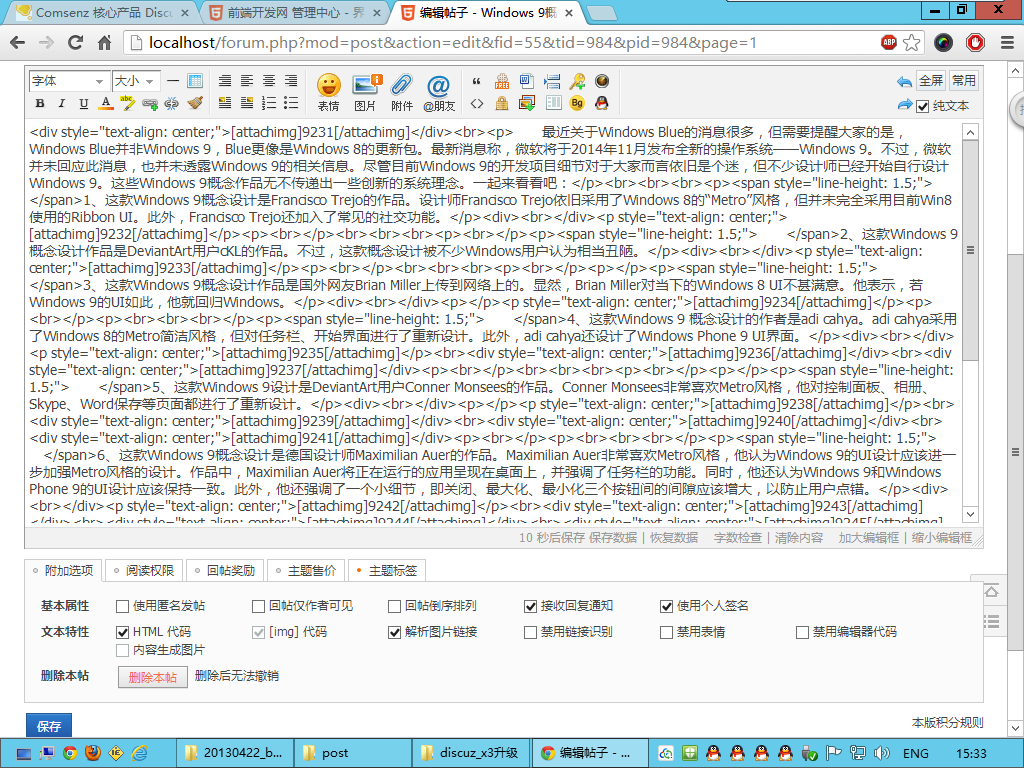
Task: Insert a hyperlink with the chain-plus icon
Action: coord(150,103)
